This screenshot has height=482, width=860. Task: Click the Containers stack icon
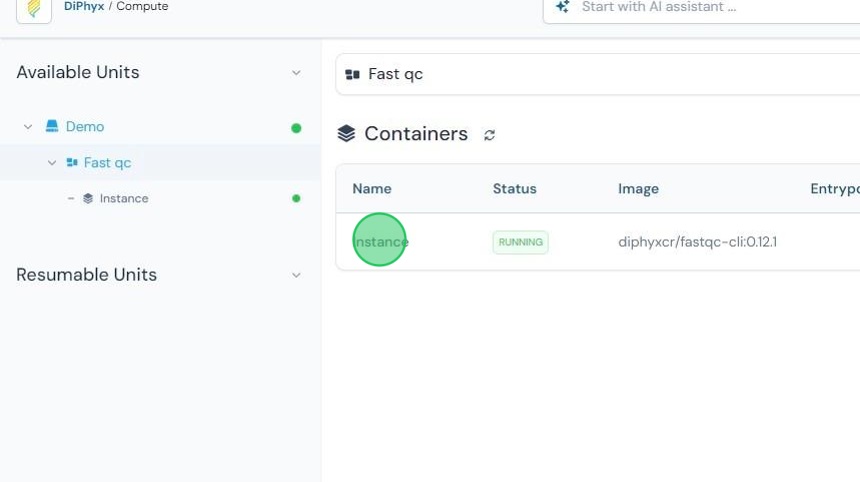click(x=347, y=133)
